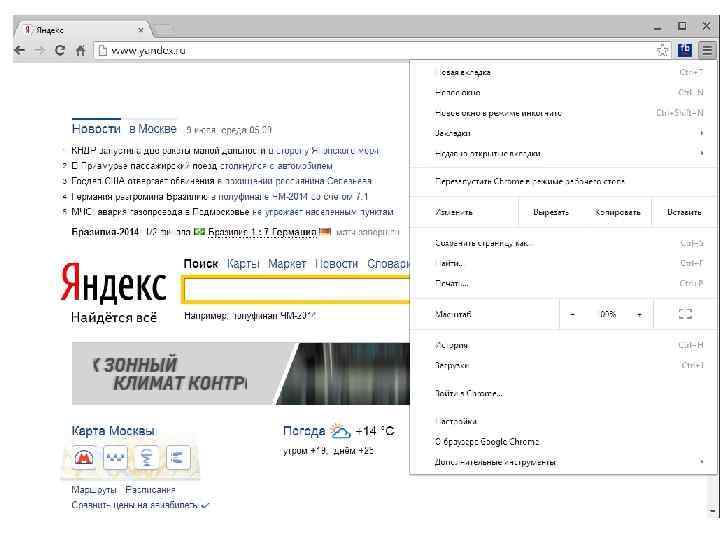Close the Яндекс tab
The width and height of the screenshot is (720, 540).
pyautogui.click(x=141, y=30)
